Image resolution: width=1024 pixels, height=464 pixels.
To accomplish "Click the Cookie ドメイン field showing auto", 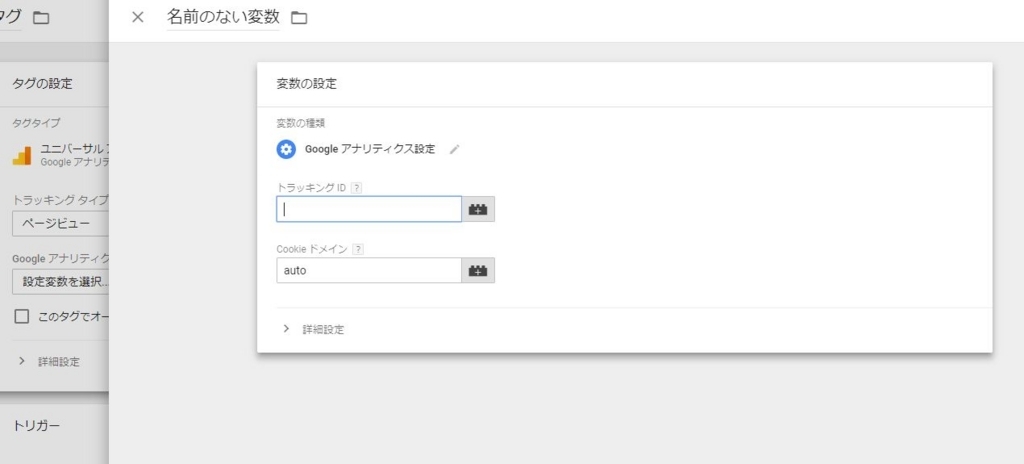I will pyautogui.click(x=369, y=271).
